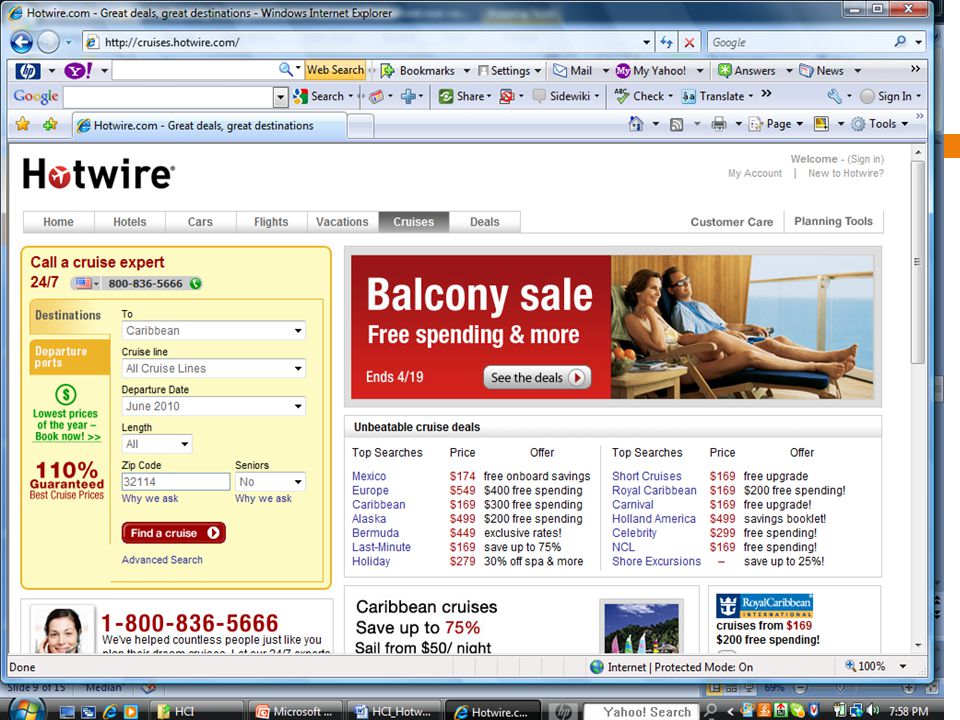This screenshot has height=720, width=960.
Task: Click the Zip Code input field
Action: tap(176, 482)
